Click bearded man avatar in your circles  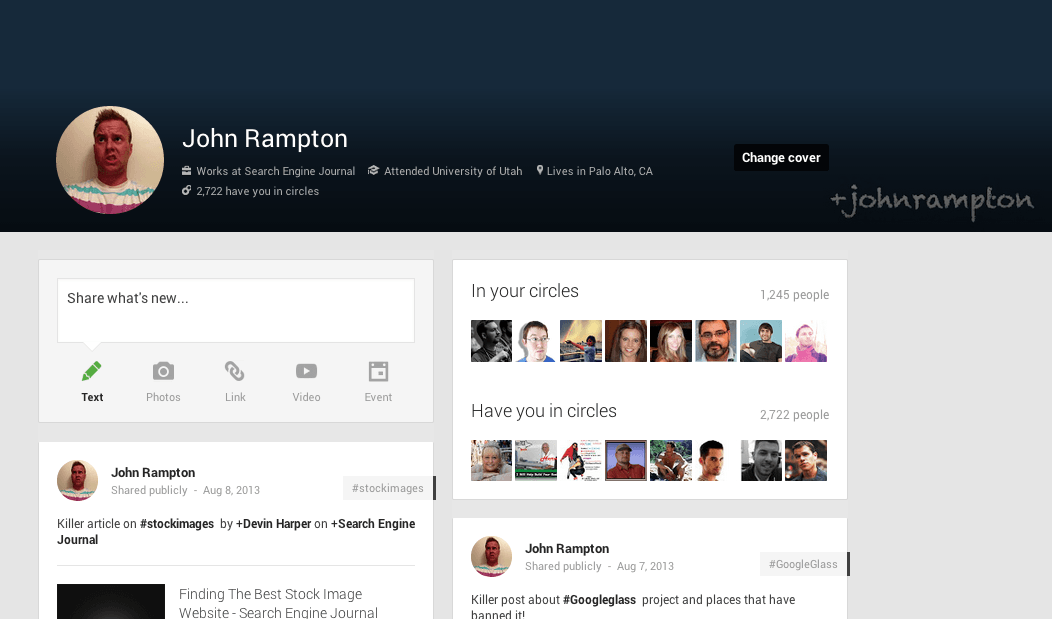[x=716, y=341]
